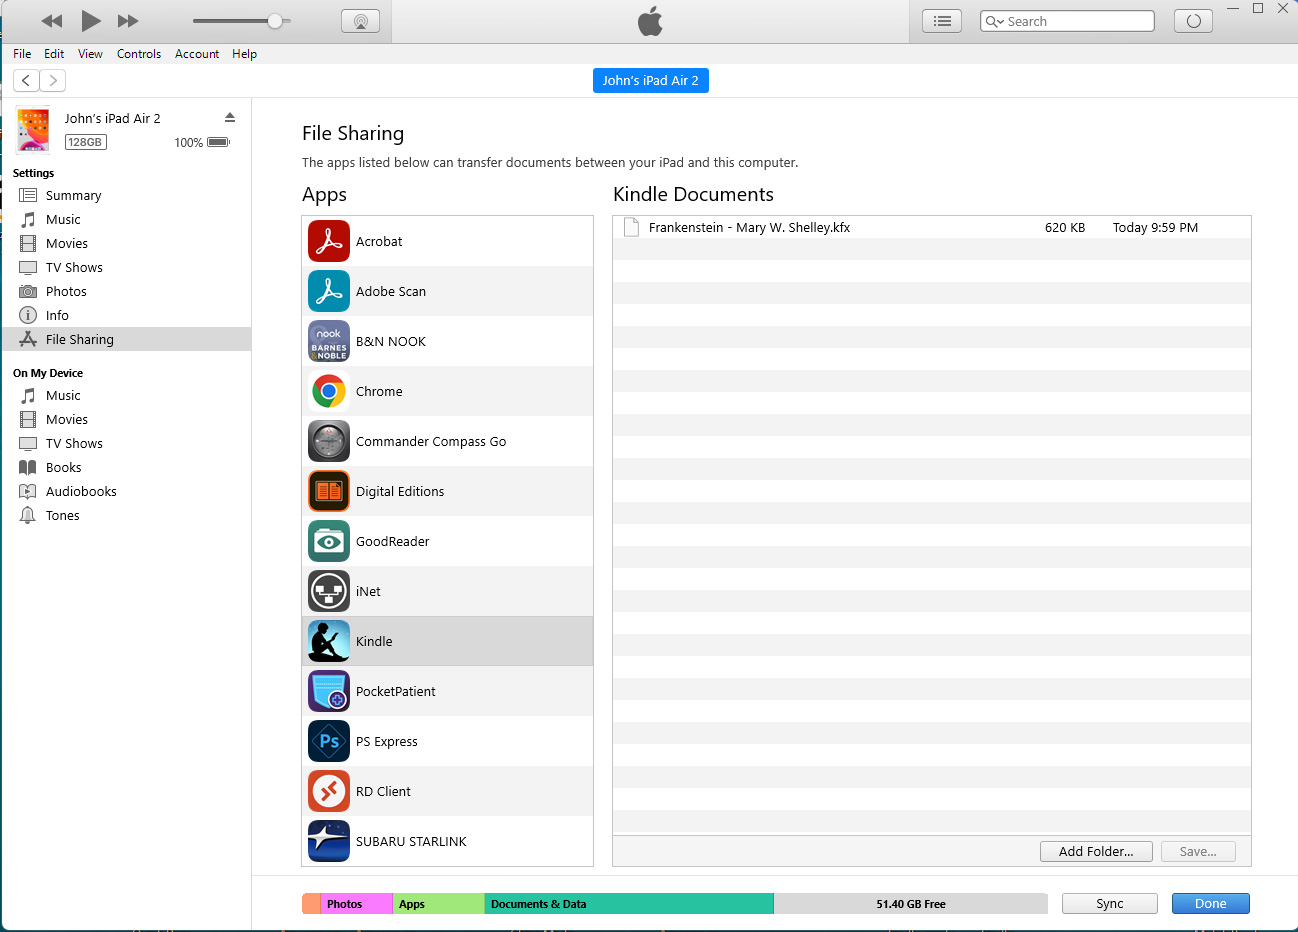Click the 128GB capacity badge
This screenshot has width=1298, height=932.
(86, 142)
